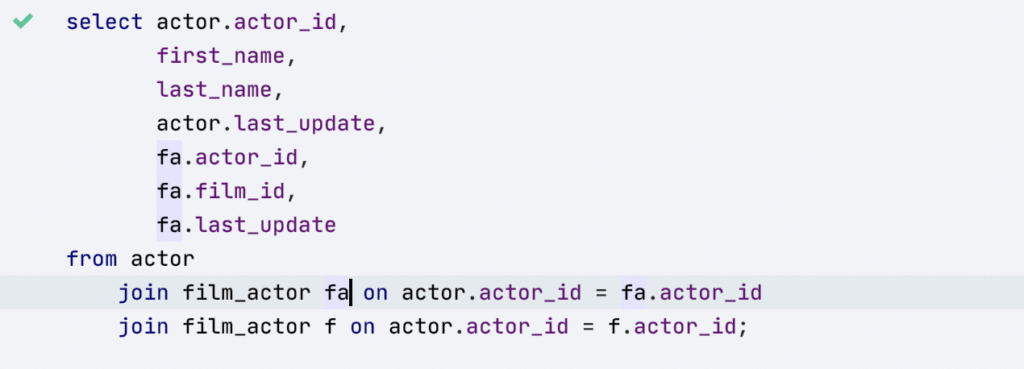This screenshot has height=369, width=1024.
Task: Click film_actor in the second join line
Action: click(x=246, y=327)
